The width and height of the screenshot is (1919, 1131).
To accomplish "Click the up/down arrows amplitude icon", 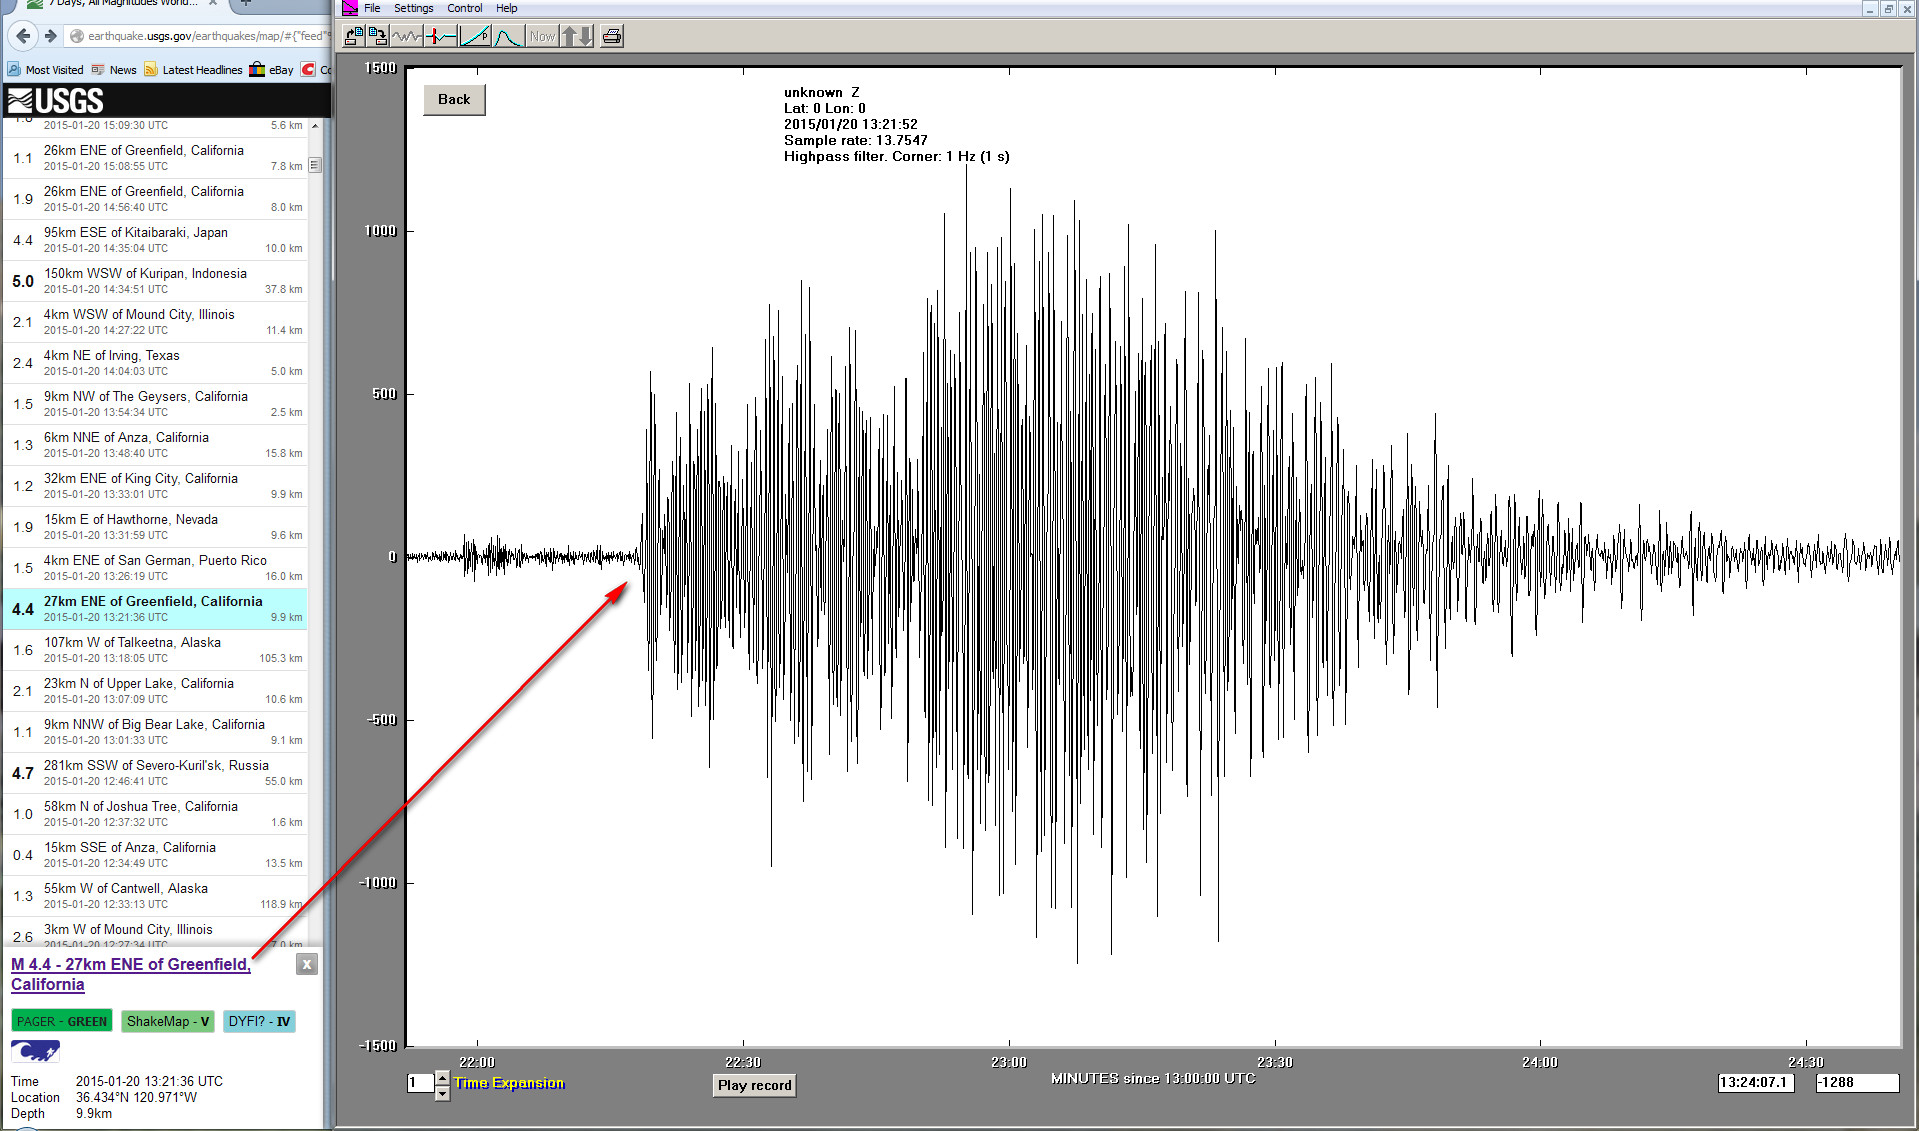I will (x=577, y=37).
